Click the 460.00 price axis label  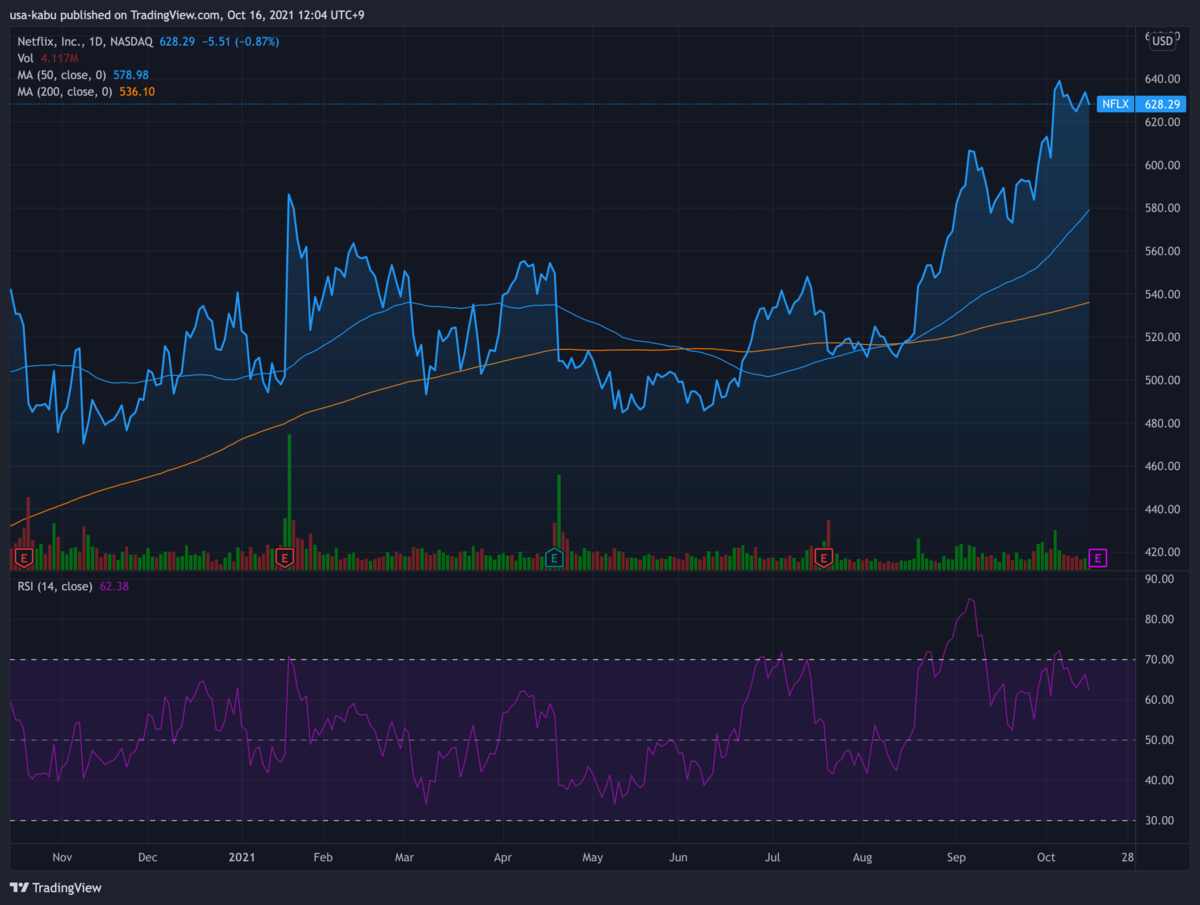(1163, 466)
